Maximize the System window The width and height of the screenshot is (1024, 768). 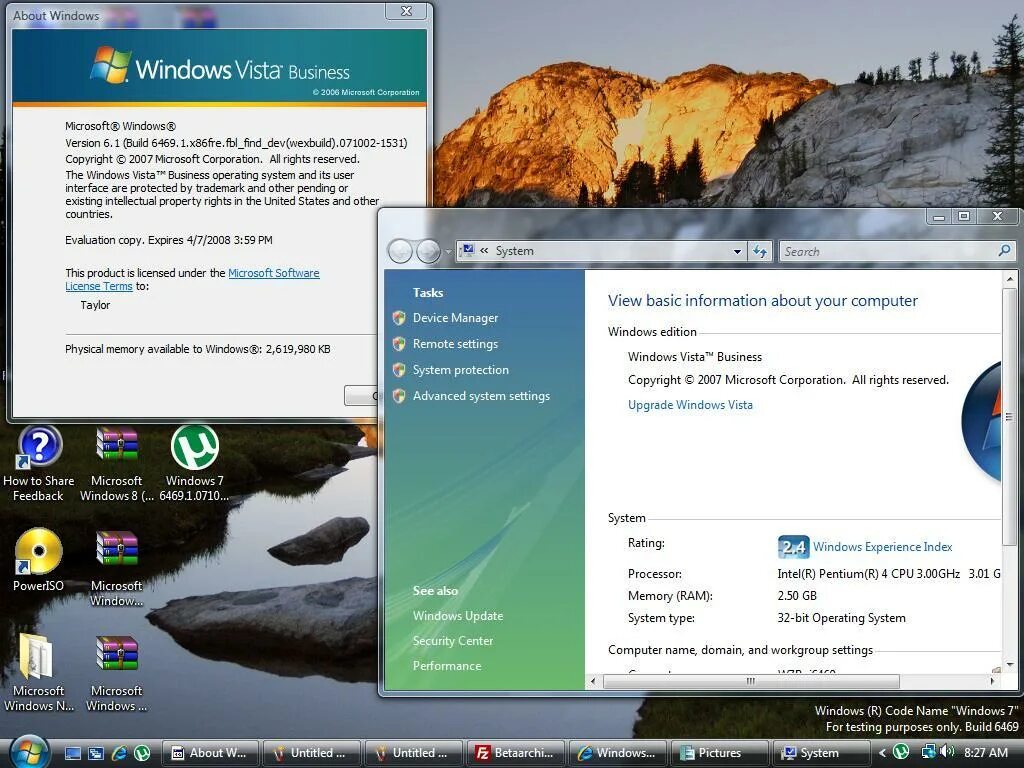(964, 216)
